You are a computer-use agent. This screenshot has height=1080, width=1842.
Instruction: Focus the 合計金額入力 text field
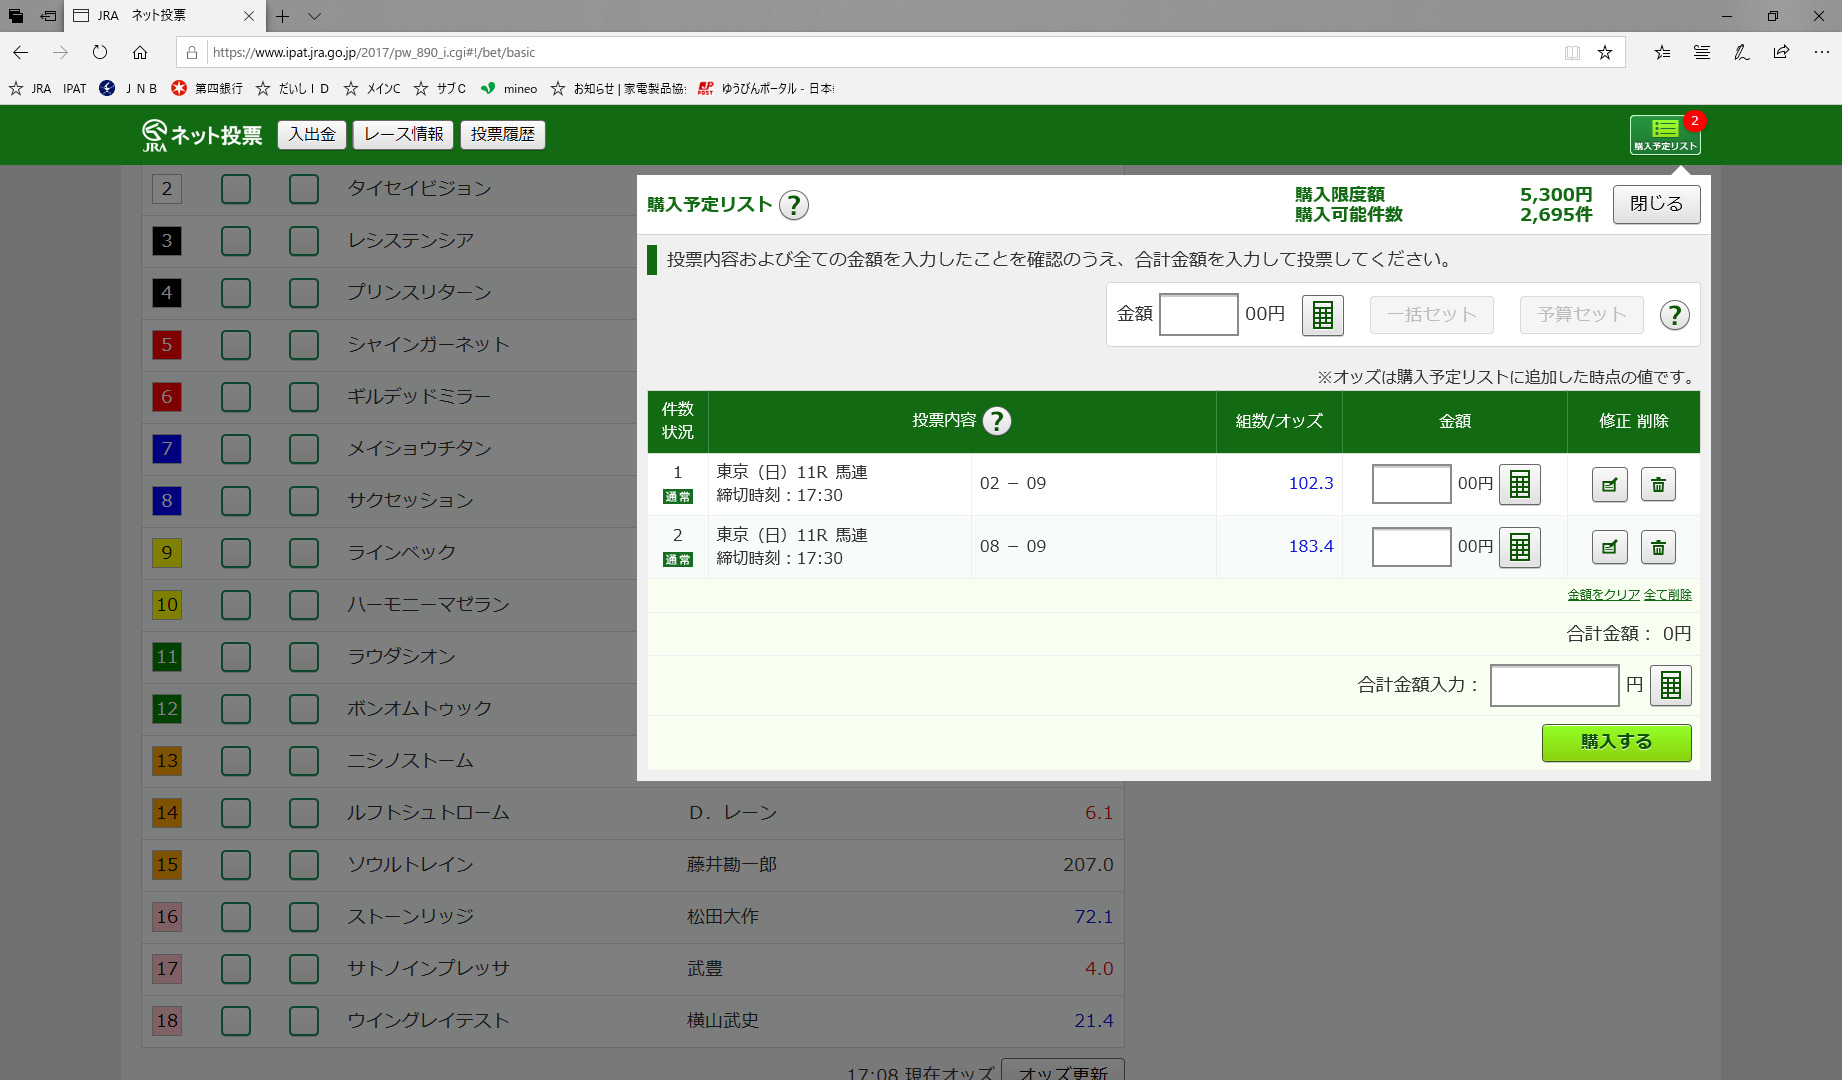[x=1554, y=686]
